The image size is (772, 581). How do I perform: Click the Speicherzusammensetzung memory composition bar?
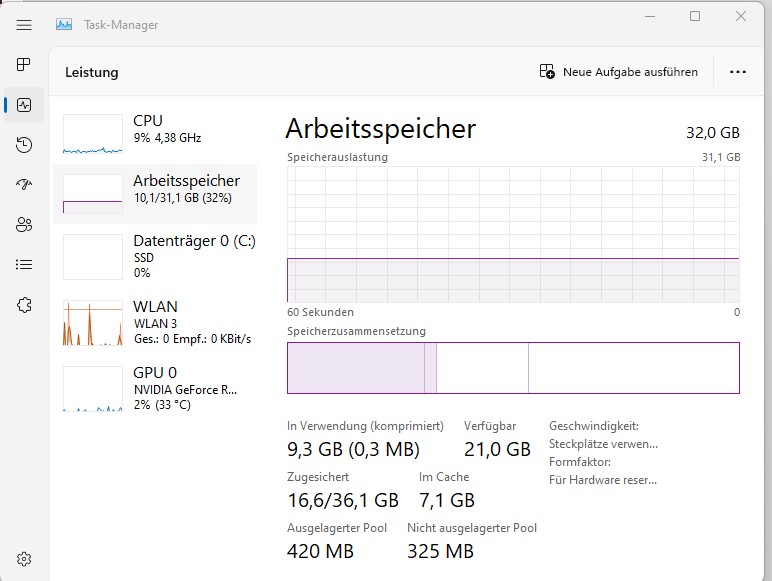click(513, 368)
